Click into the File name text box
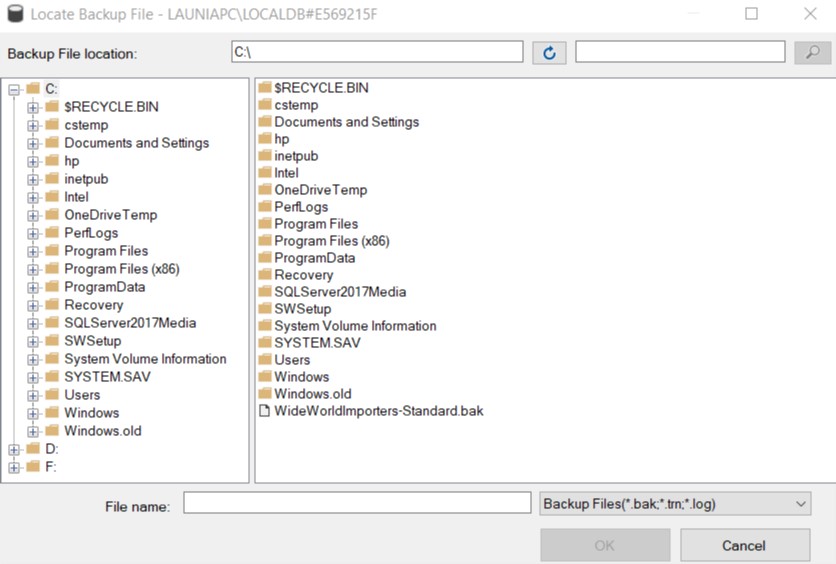836x564 pixels. [x=357, y=503]
